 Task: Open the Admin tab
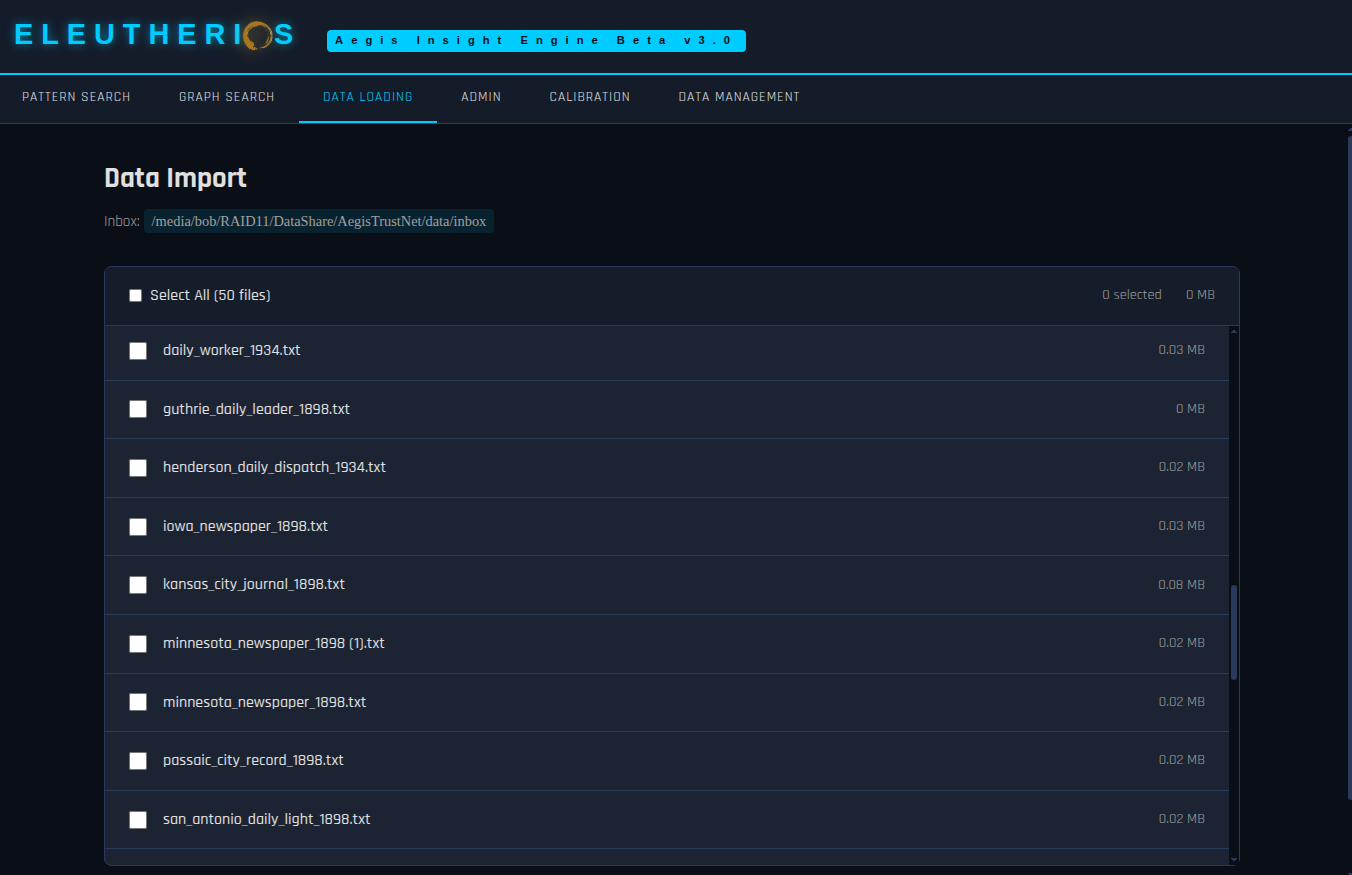pyautogui.click(x=481, y=97)
